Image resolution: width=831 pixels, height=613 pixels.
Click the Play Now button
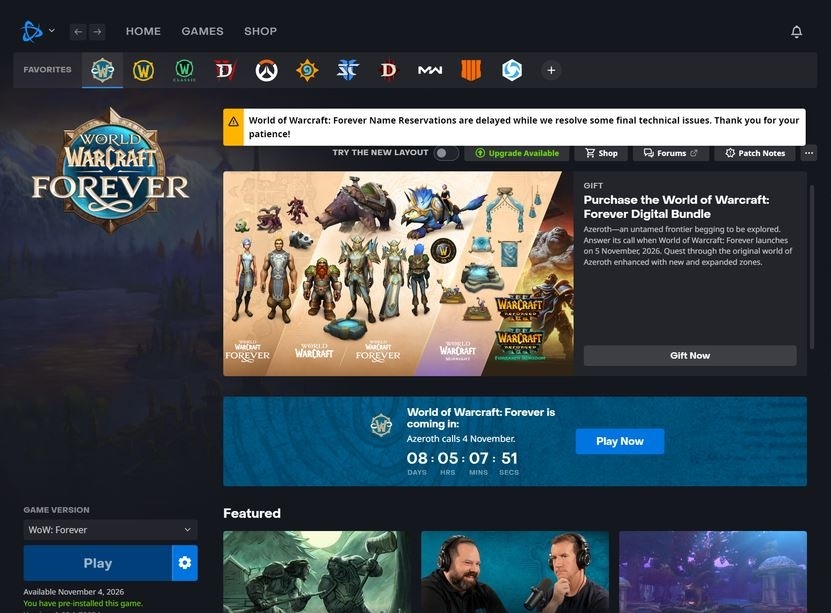pyautogui.click(x=620, y=441)
